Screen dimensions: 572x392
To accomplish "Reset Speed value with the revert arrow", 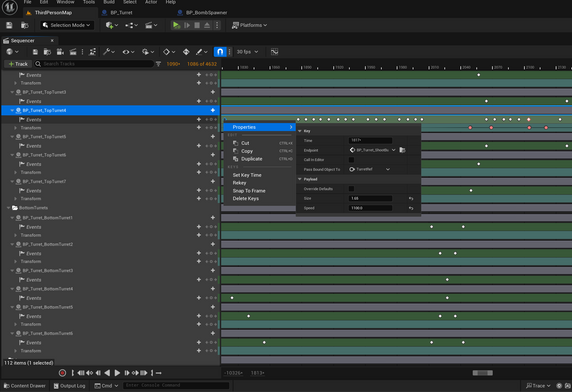I will [411, 208].
